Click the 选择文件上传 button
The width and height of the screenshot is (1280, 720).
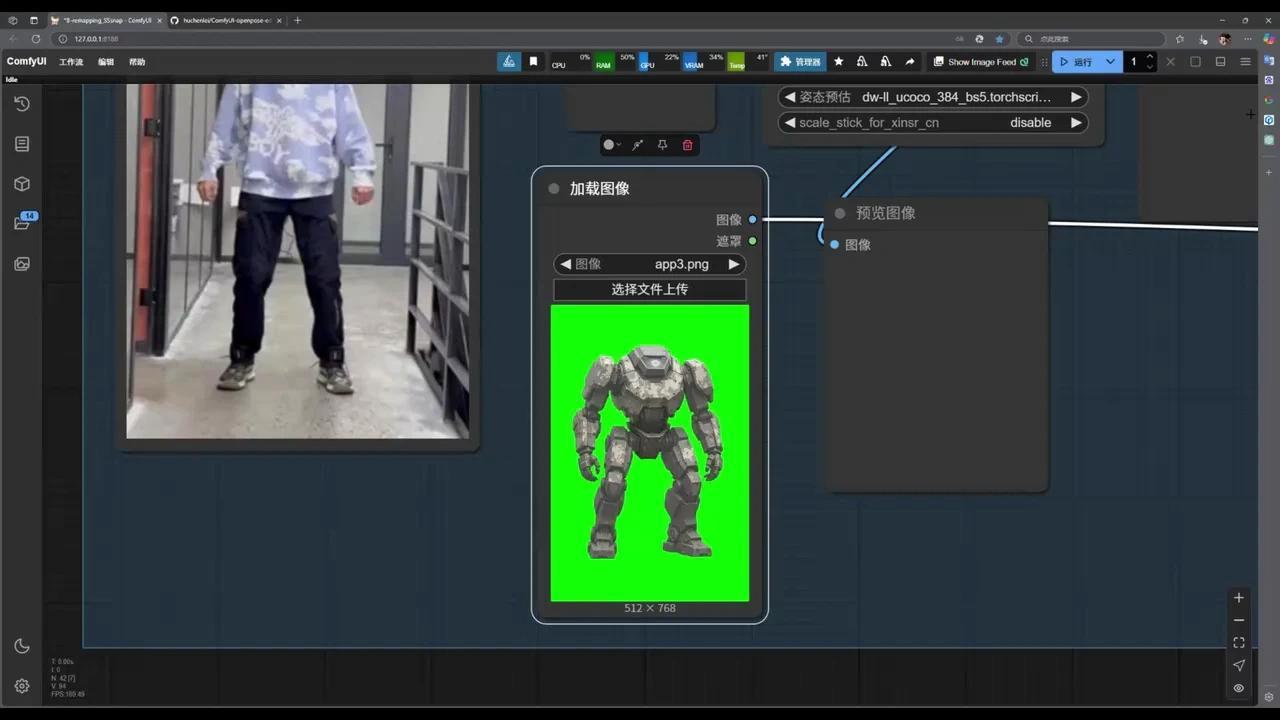click(x=649, y=289)
